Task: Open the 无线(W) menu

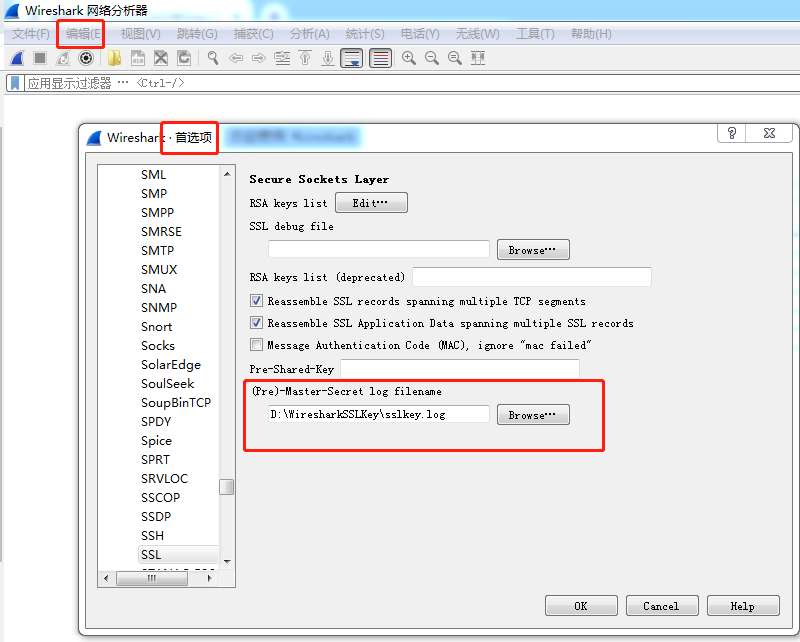Action: pos(478,34)
